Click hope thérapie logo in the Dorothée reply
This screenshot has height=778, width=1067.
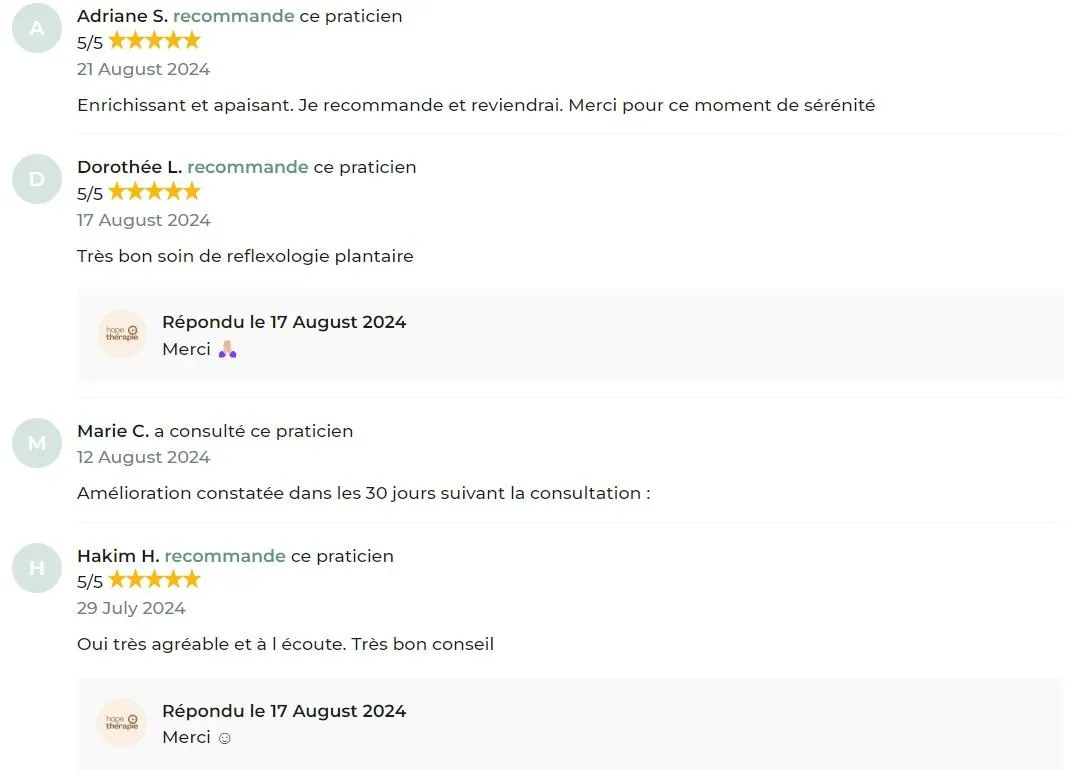pos(122,334)
